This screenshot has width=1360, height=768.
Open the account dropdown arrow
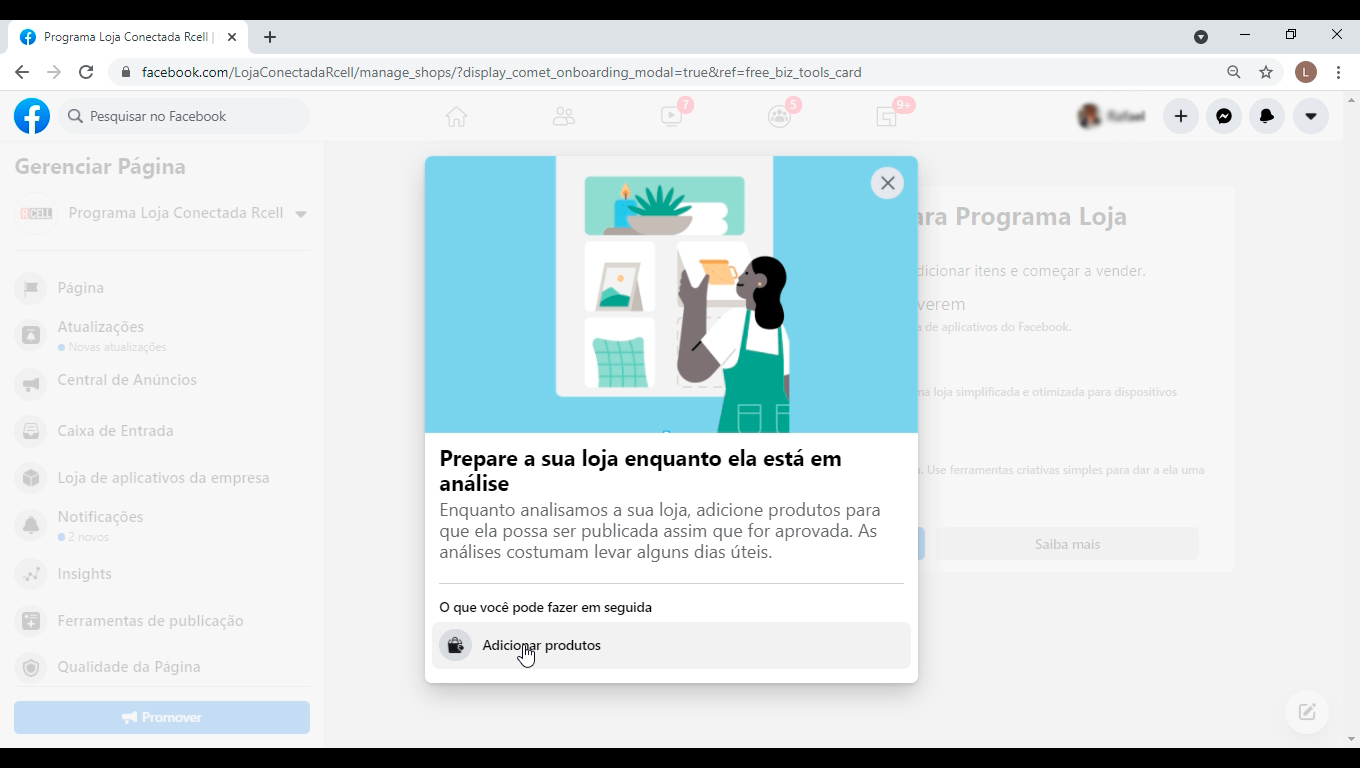click(1310, 116)
